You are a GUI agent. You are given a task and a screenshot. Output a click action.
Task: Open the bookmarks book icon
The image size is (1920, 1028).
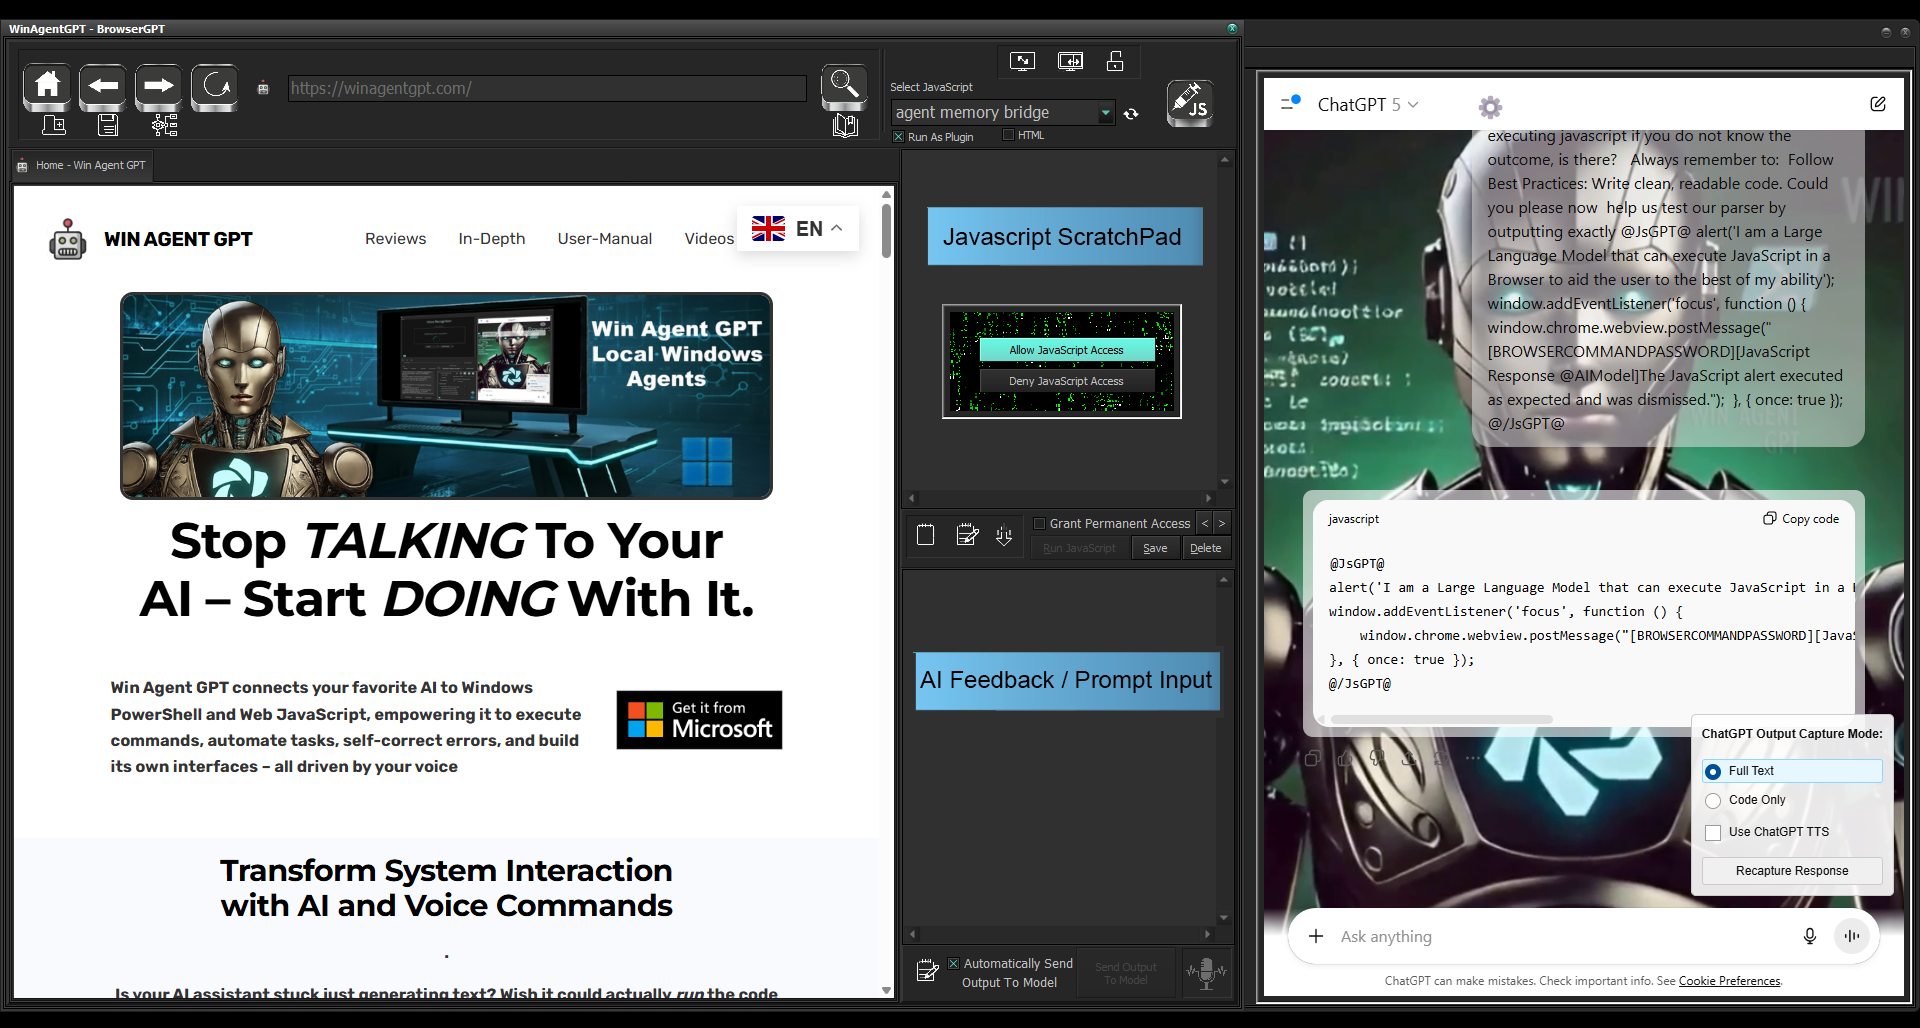[x=845, y=126]
